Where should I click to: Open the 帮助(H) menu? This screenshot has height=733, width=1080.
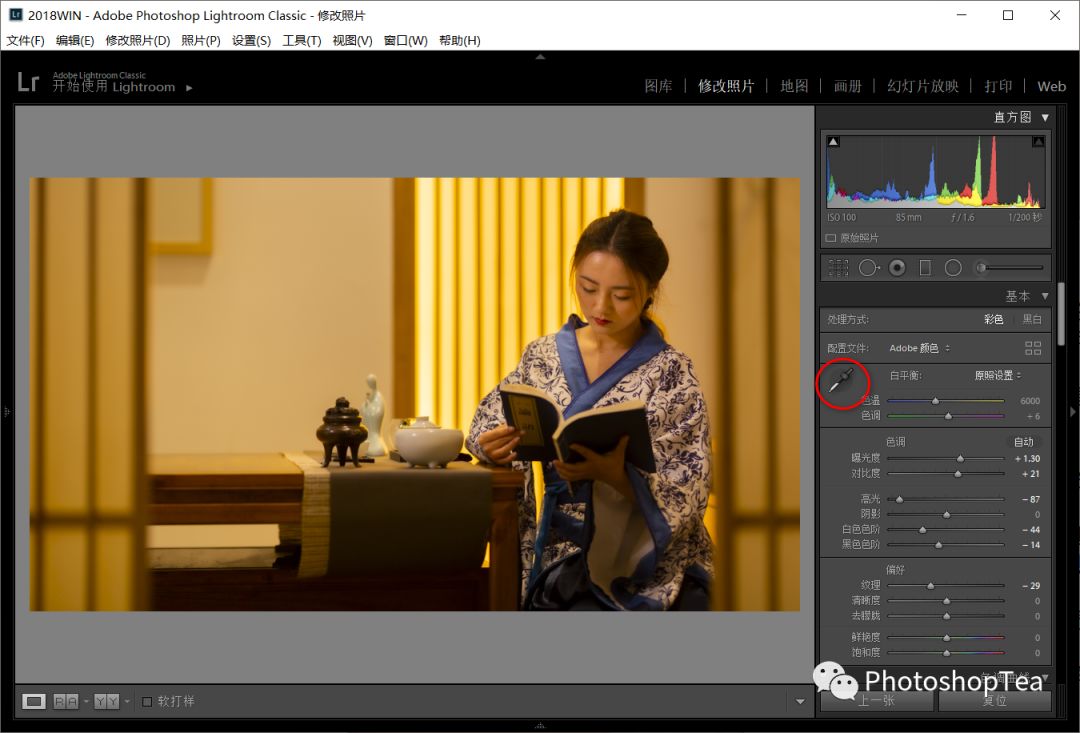point(459,41)
